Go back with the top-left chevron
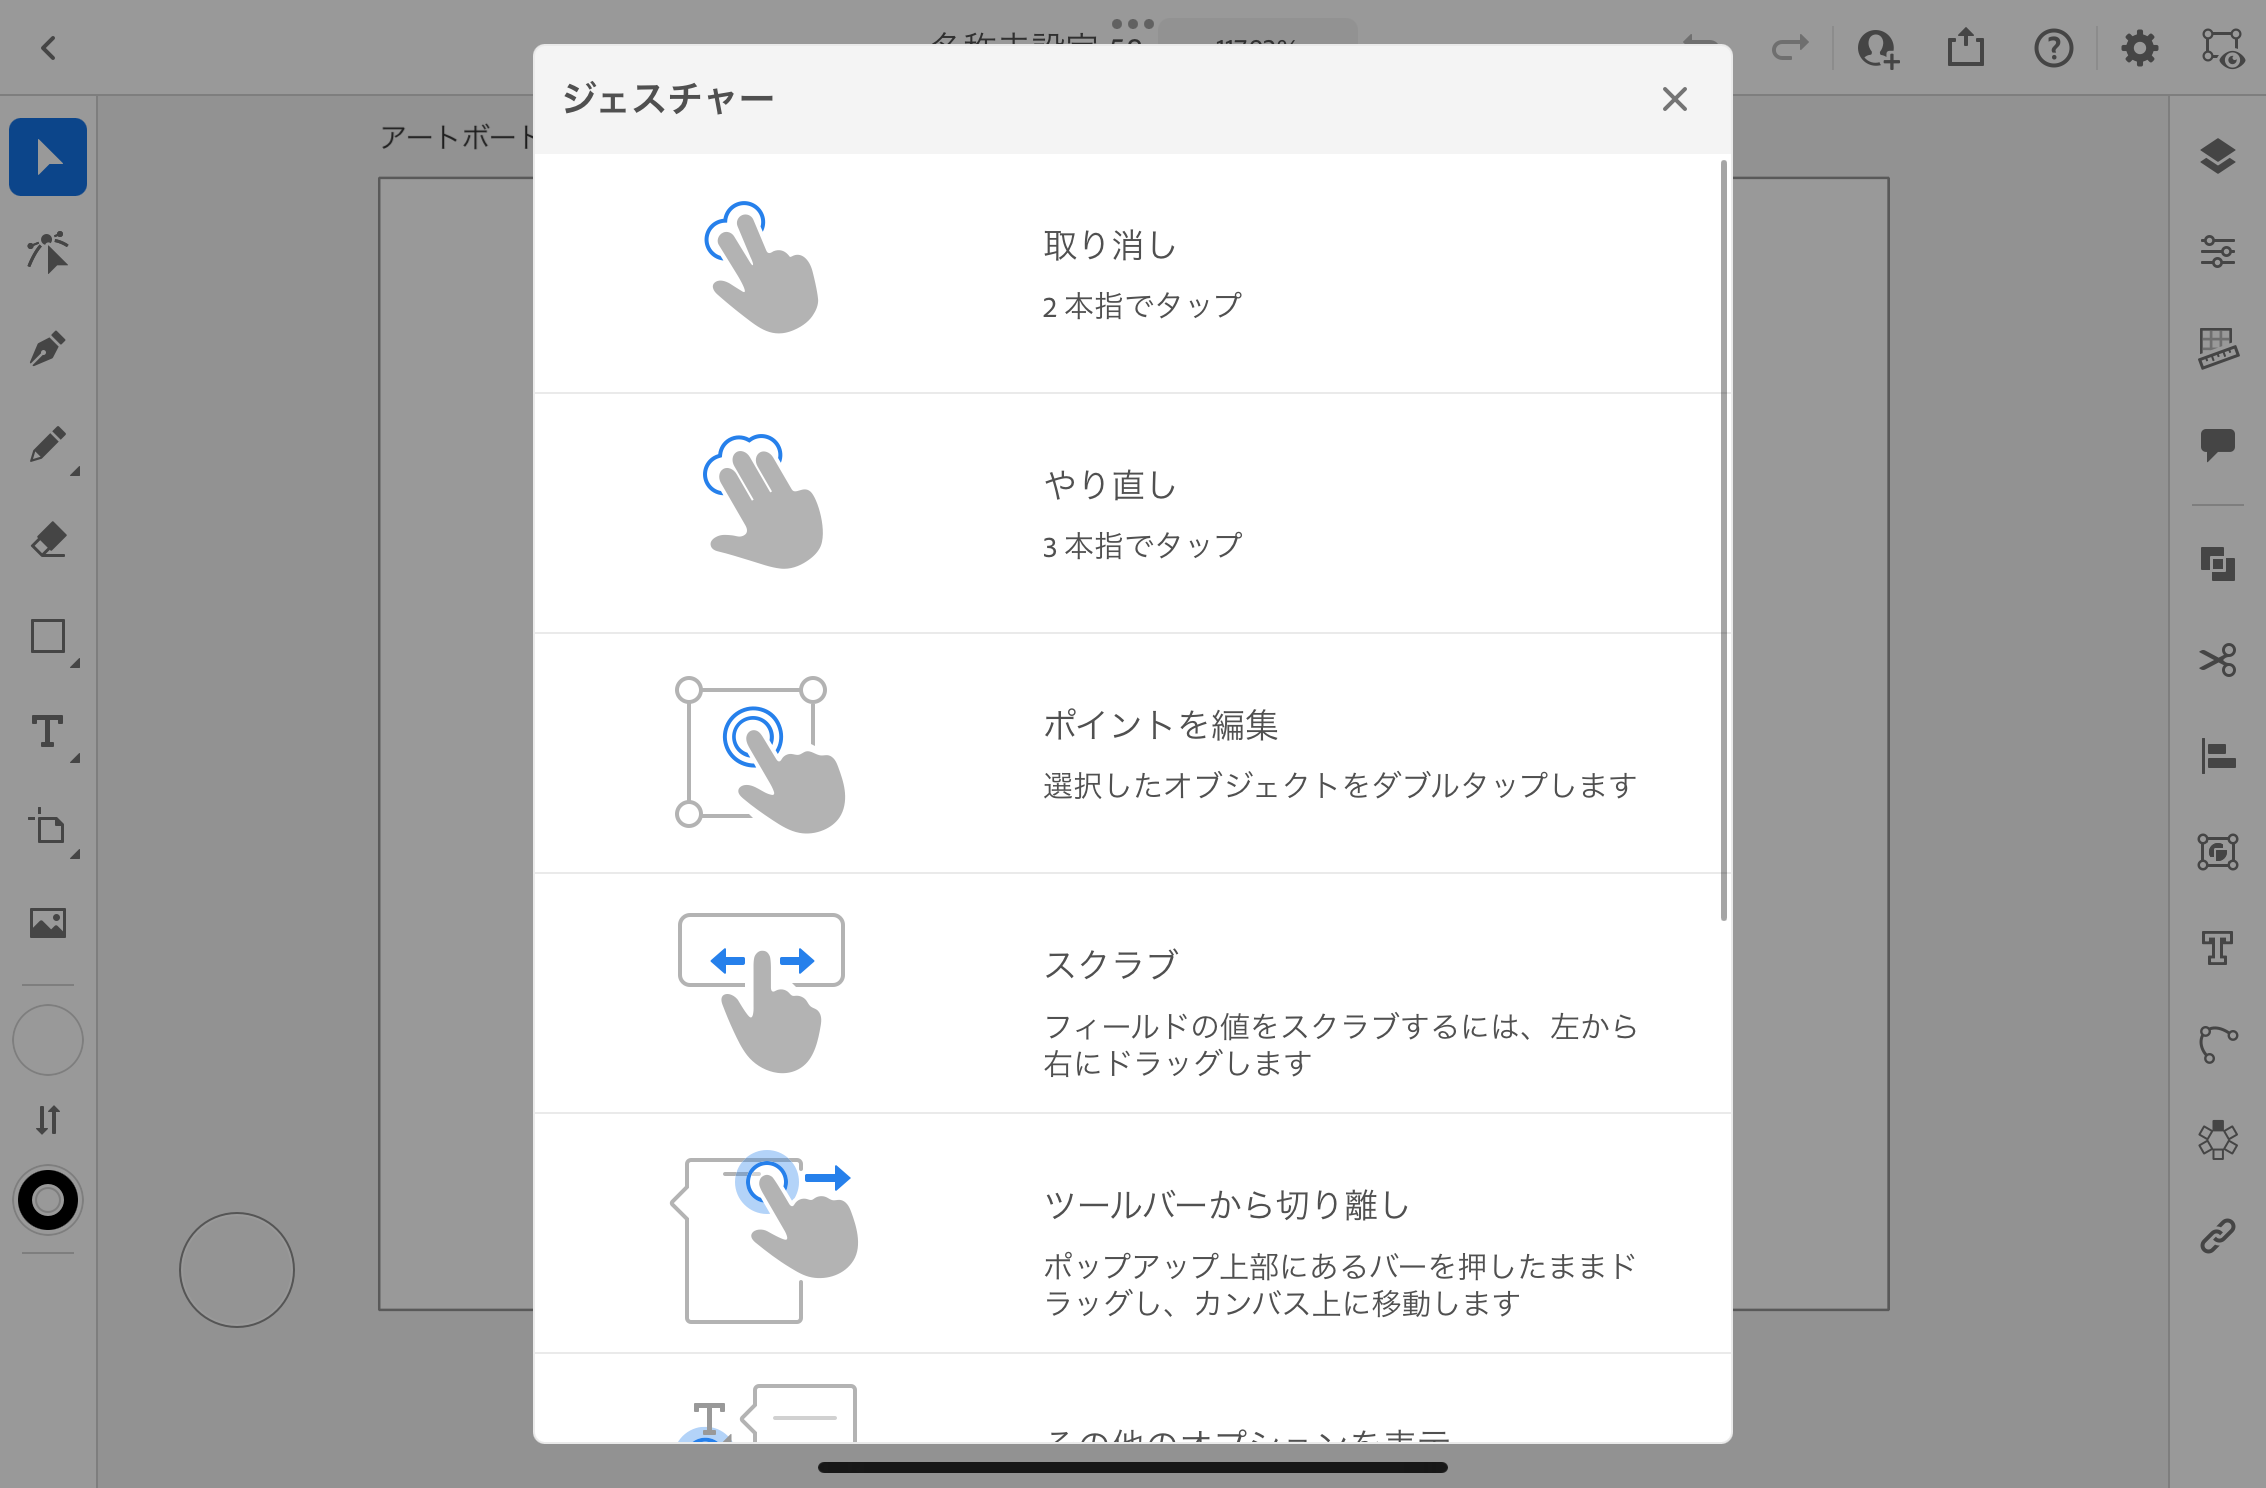Screen dimensions: 2266x1488 pos(48,48)
